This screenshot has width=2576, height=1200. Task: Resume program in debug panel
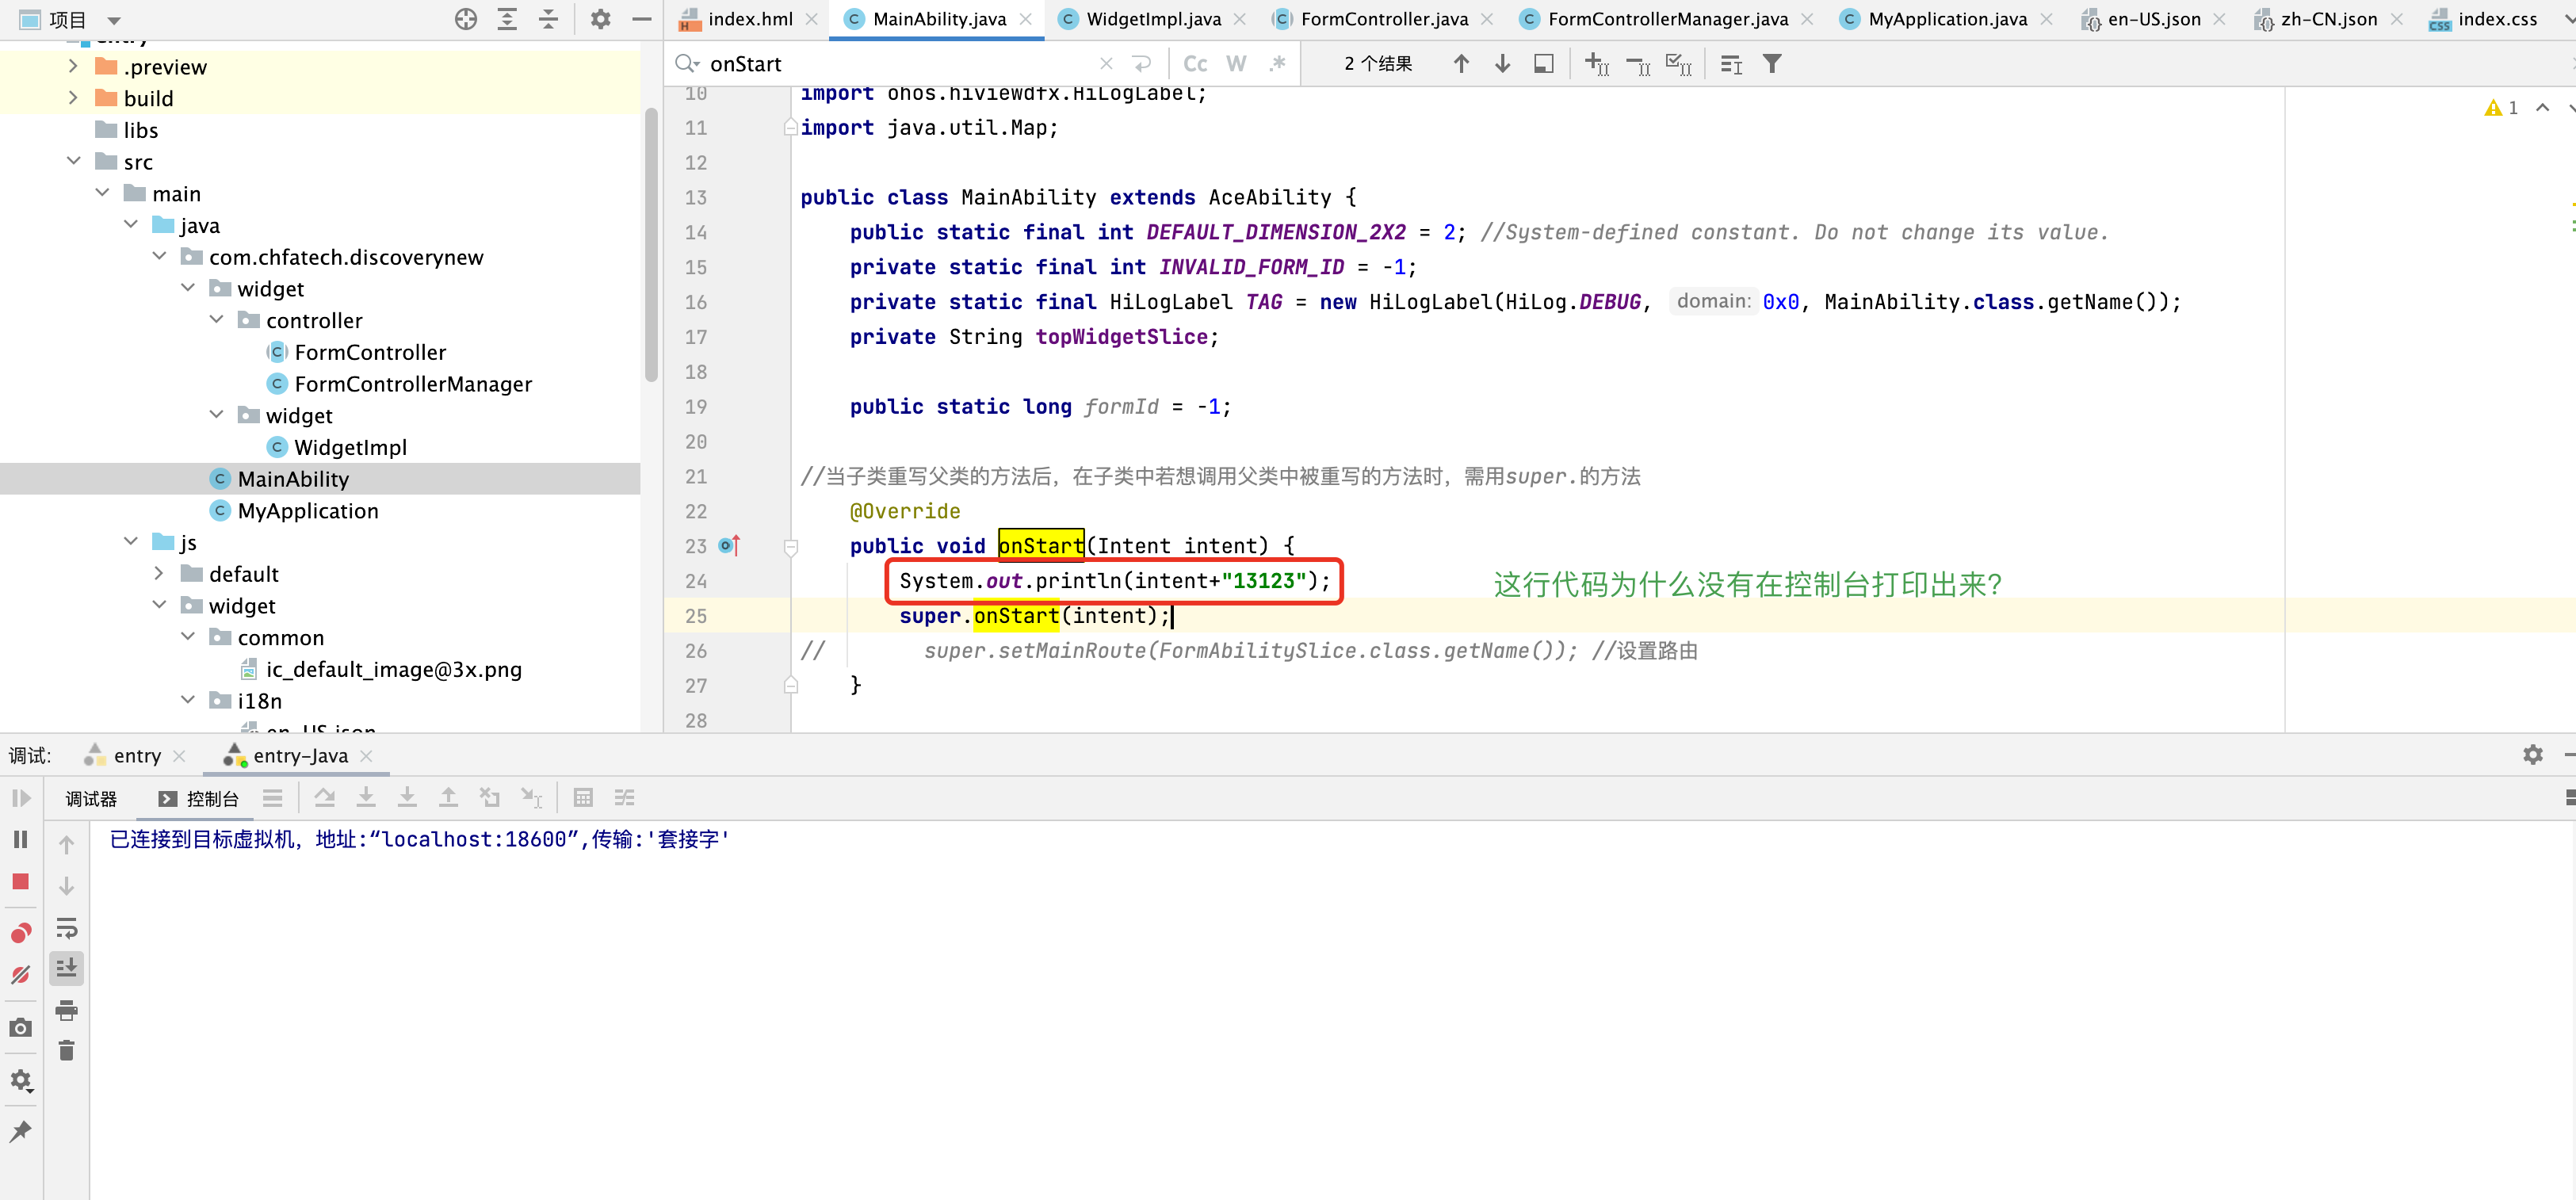coord(21,798)
